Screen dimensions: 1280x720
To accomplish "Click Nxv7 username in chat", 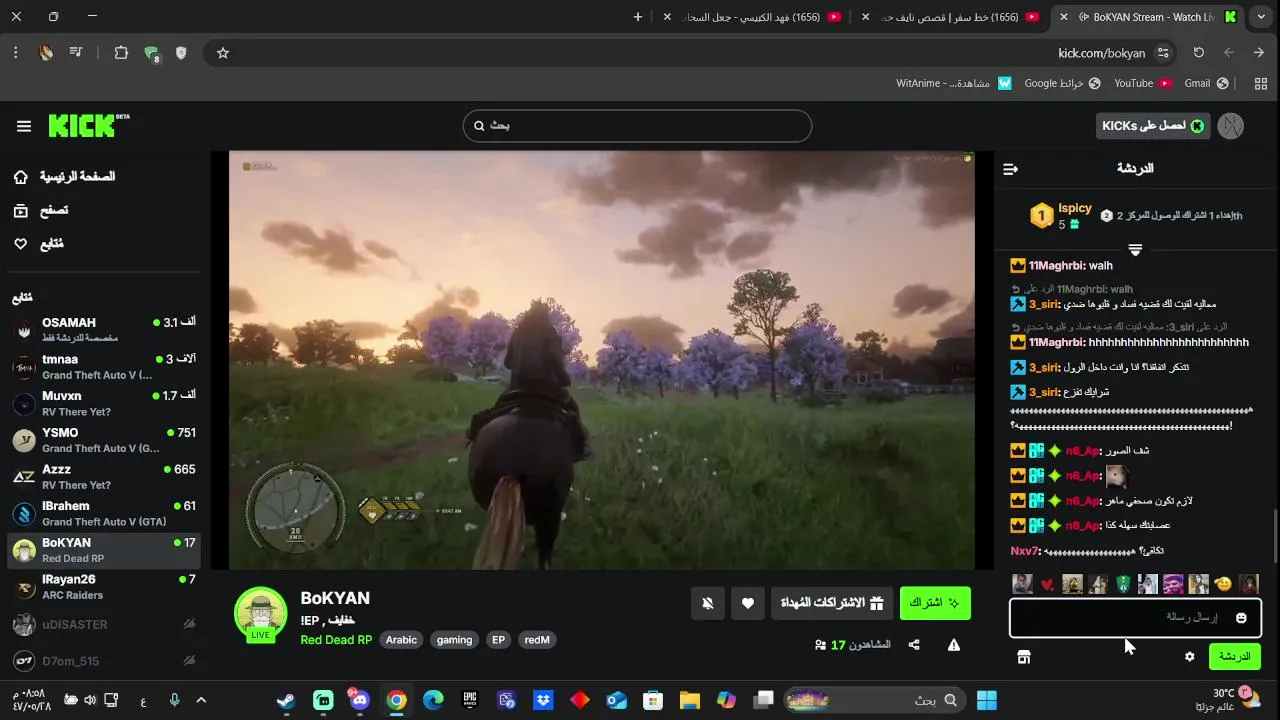I will click(x=1025, y=551).
